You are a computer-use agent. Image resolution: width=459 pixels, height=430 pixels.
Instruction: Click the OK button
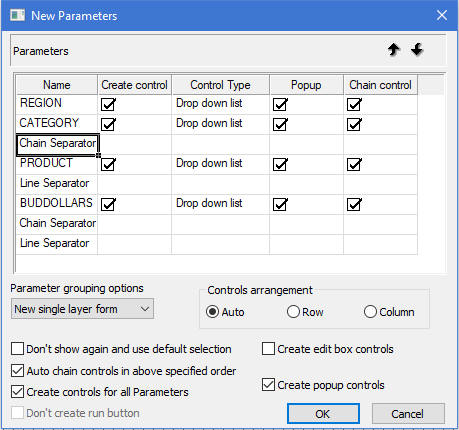point(323,414)
